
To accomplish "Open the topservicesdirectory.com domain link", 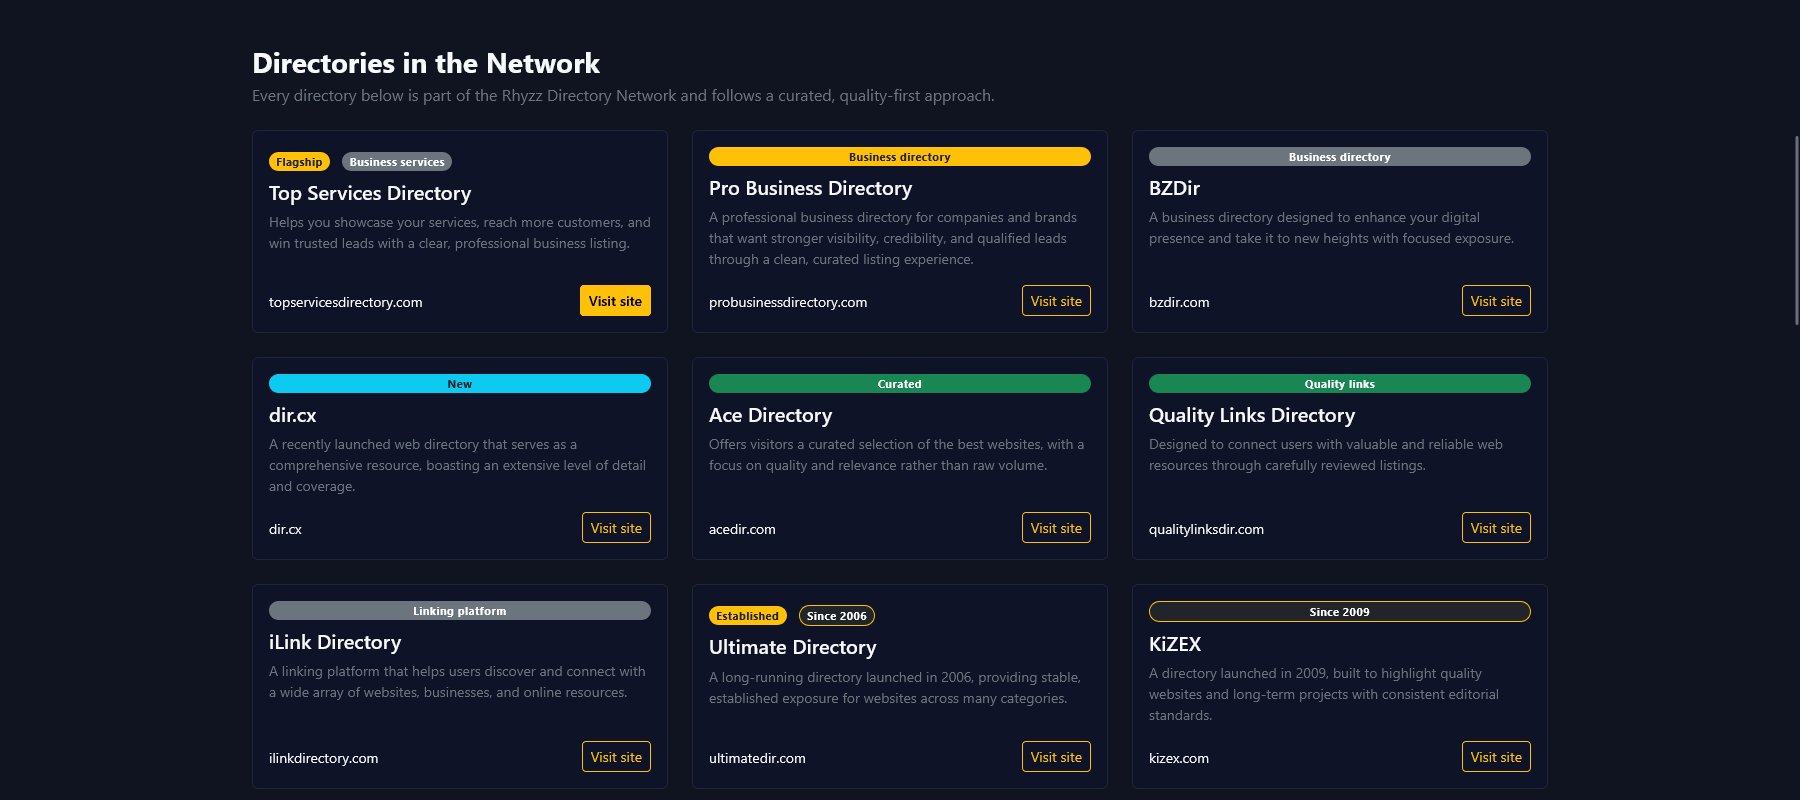I will (344, 302).
